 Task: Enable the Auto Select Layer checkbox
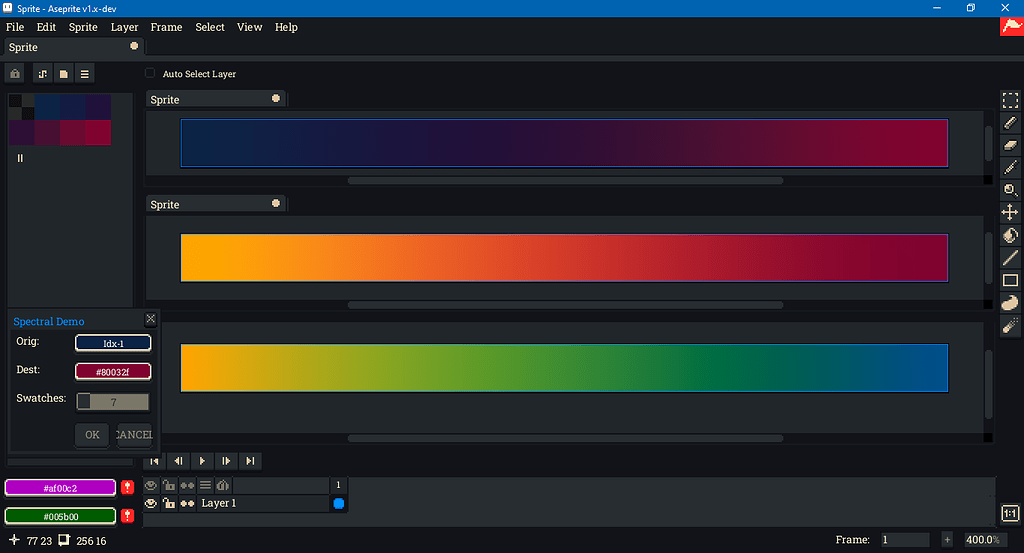click(x=151, y=73)
